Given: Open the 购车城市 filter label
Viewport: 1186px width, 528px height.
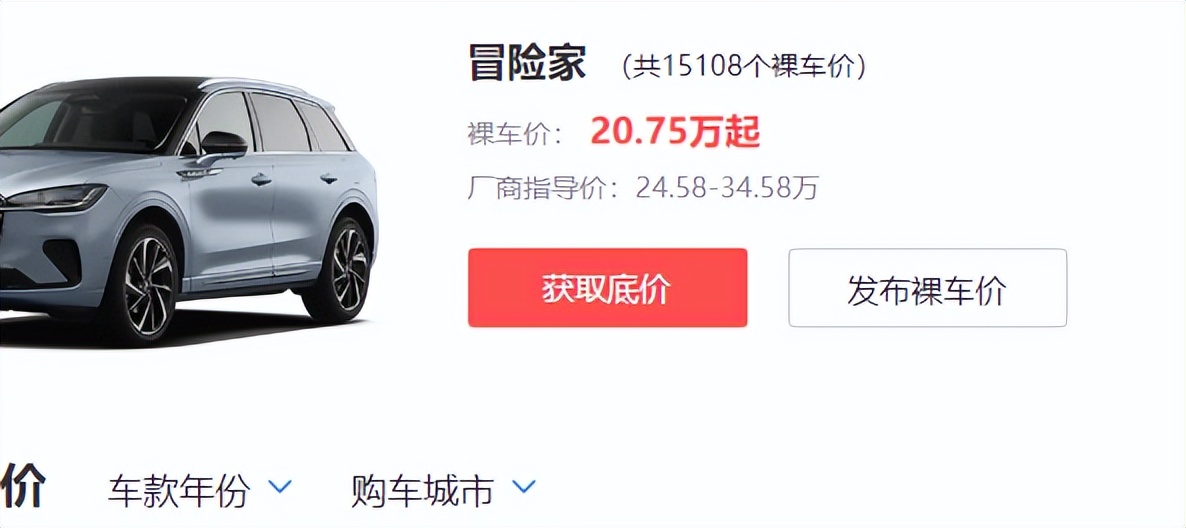Looking at the screenshot, I should [422, 490].
